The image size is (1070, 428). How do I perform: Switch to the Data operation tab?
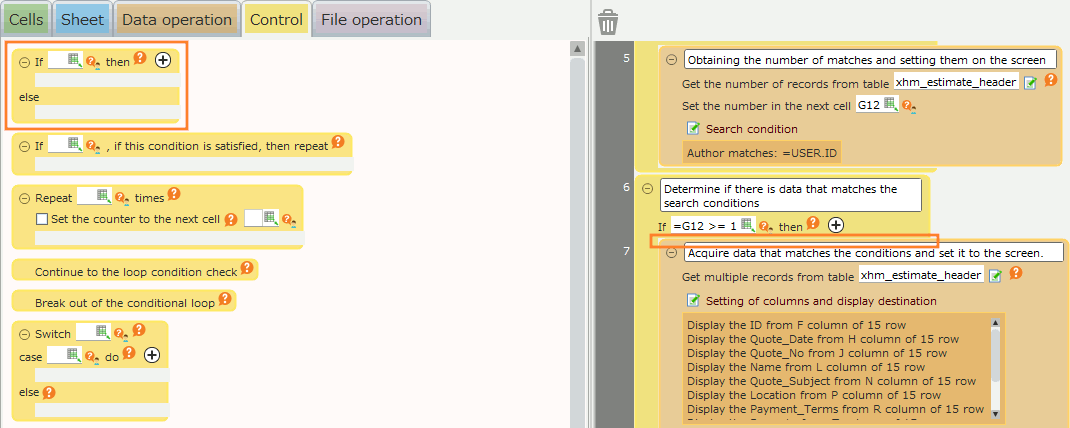176,20
